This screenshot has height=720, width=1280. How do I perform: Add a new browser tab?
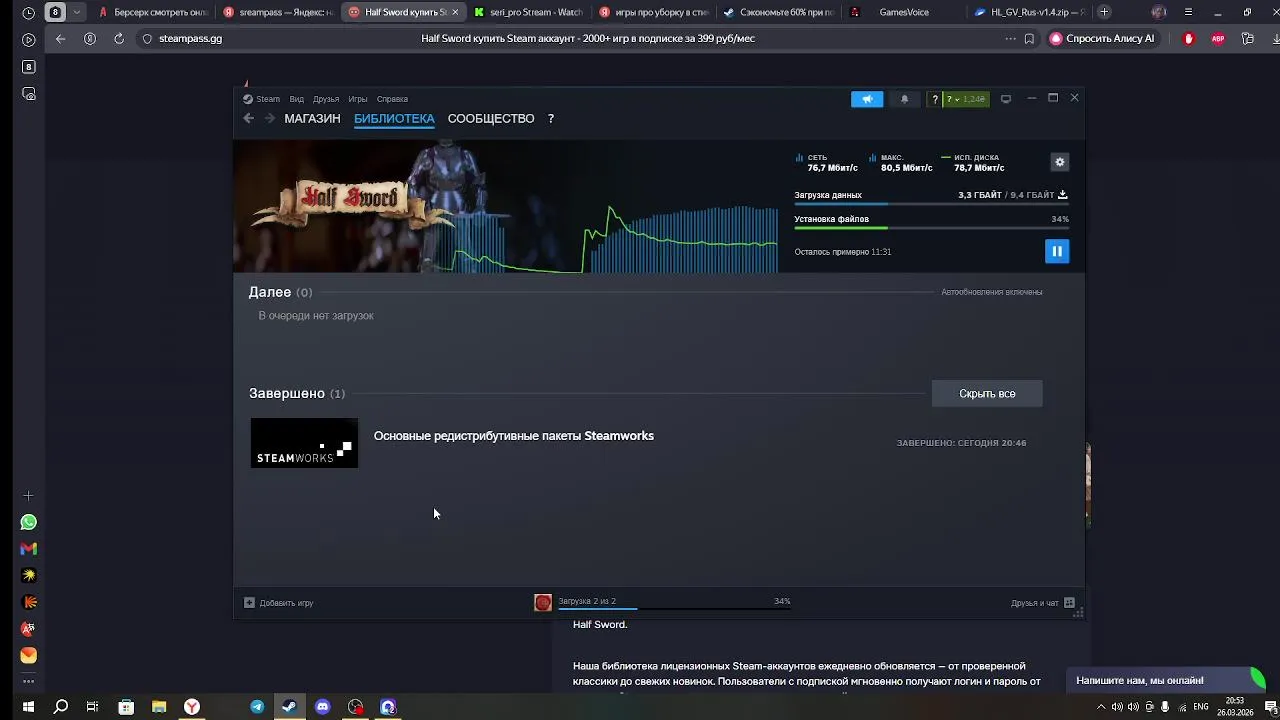pos(1104,12)
